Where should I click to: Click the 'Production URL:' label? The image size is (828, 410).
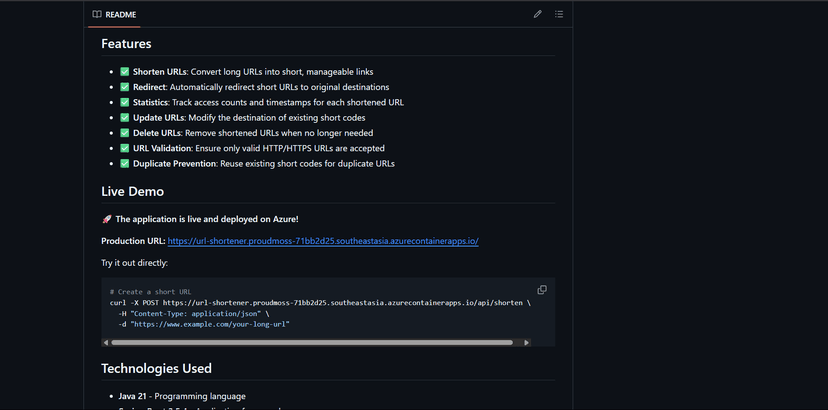[x=133, y=241]
